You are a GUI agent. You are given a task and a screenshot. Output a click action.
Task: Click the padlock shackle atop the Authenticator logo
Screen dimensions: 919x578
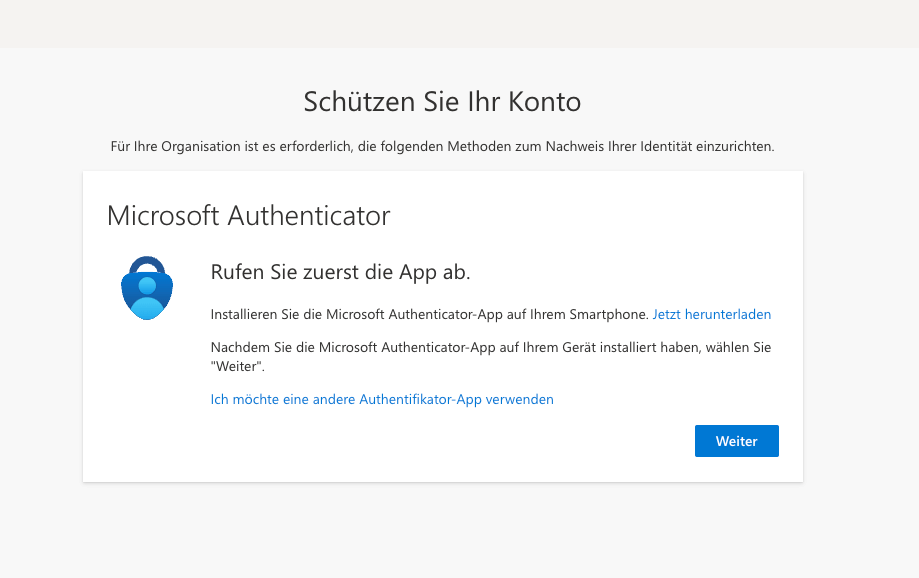tap(147, 265)
